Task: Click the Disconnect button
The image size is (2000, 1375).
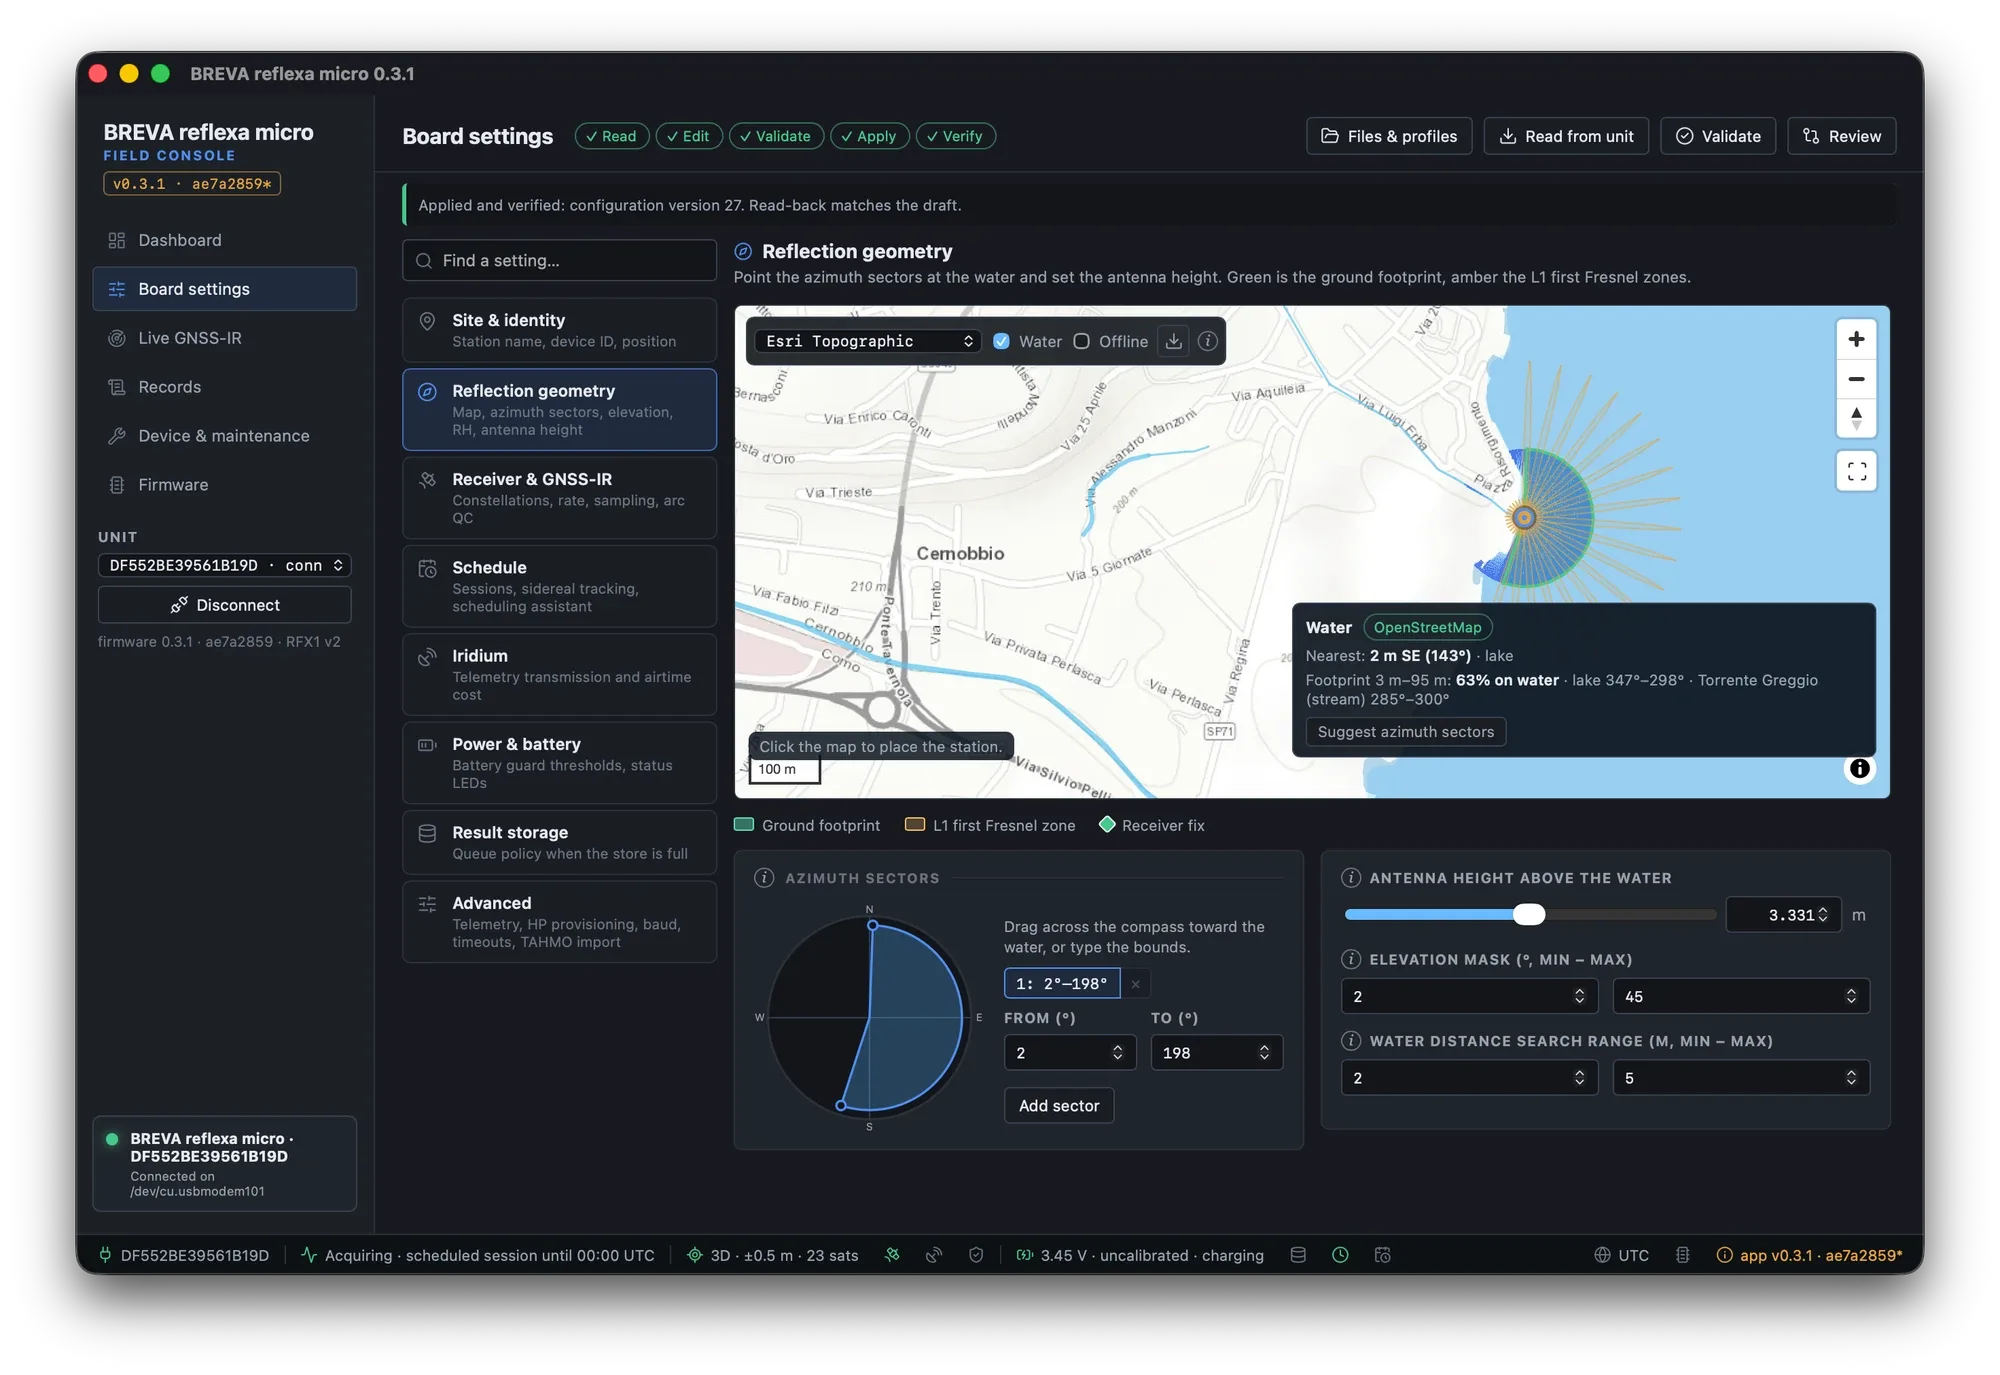Action: pyautogui.click(x=225, y=605)
